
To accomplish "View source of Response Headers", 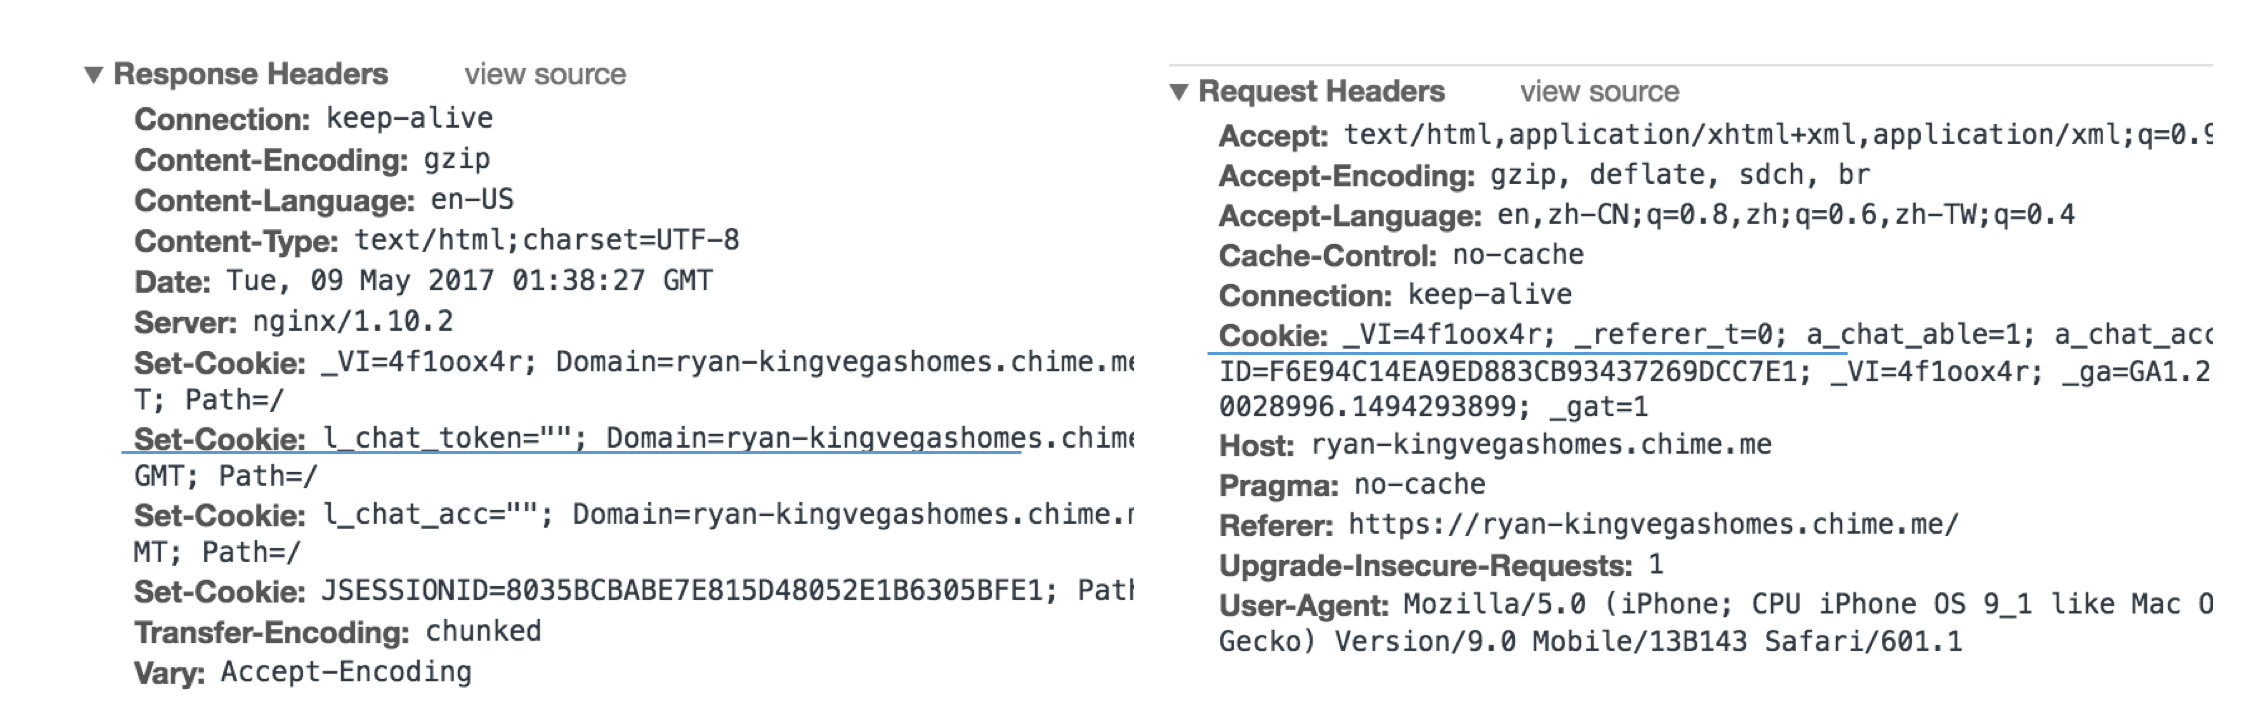I will pyautogui.click(x=545, y=75).
